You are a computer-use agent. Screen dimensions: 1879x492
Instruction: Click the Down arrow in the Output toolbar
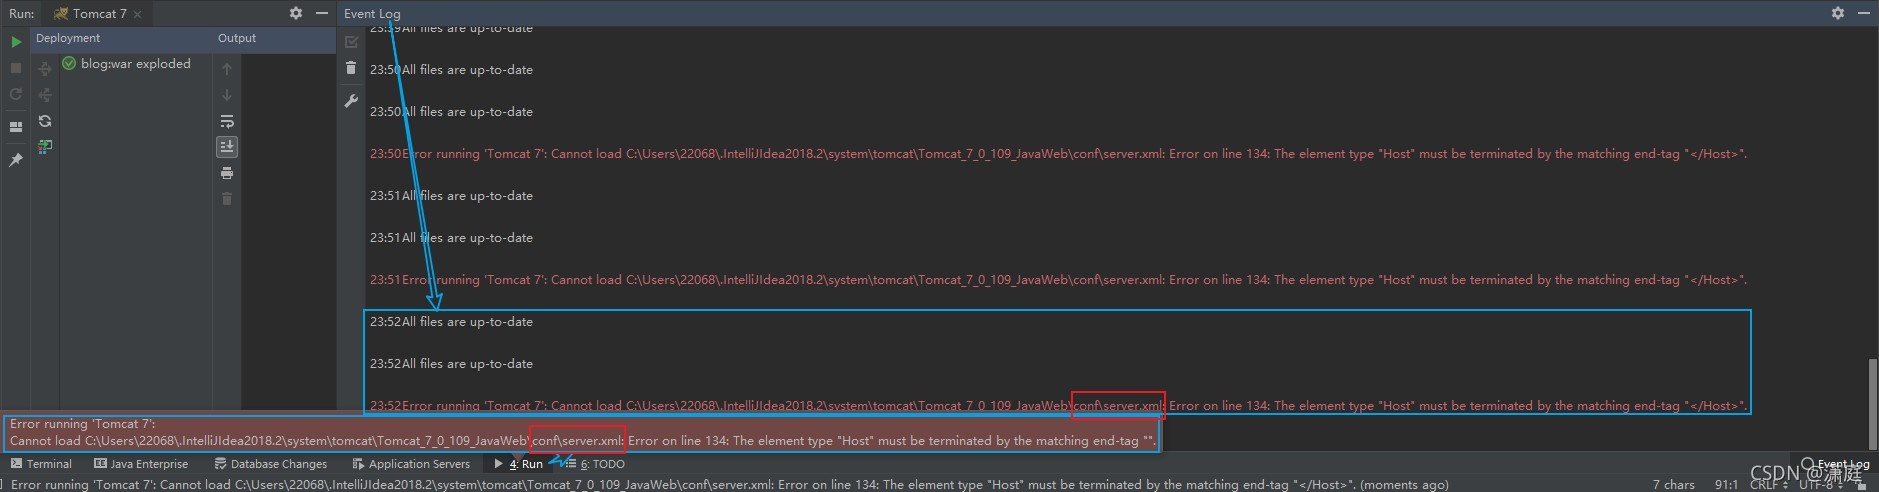pyautogui.click(x=227, y=95)
